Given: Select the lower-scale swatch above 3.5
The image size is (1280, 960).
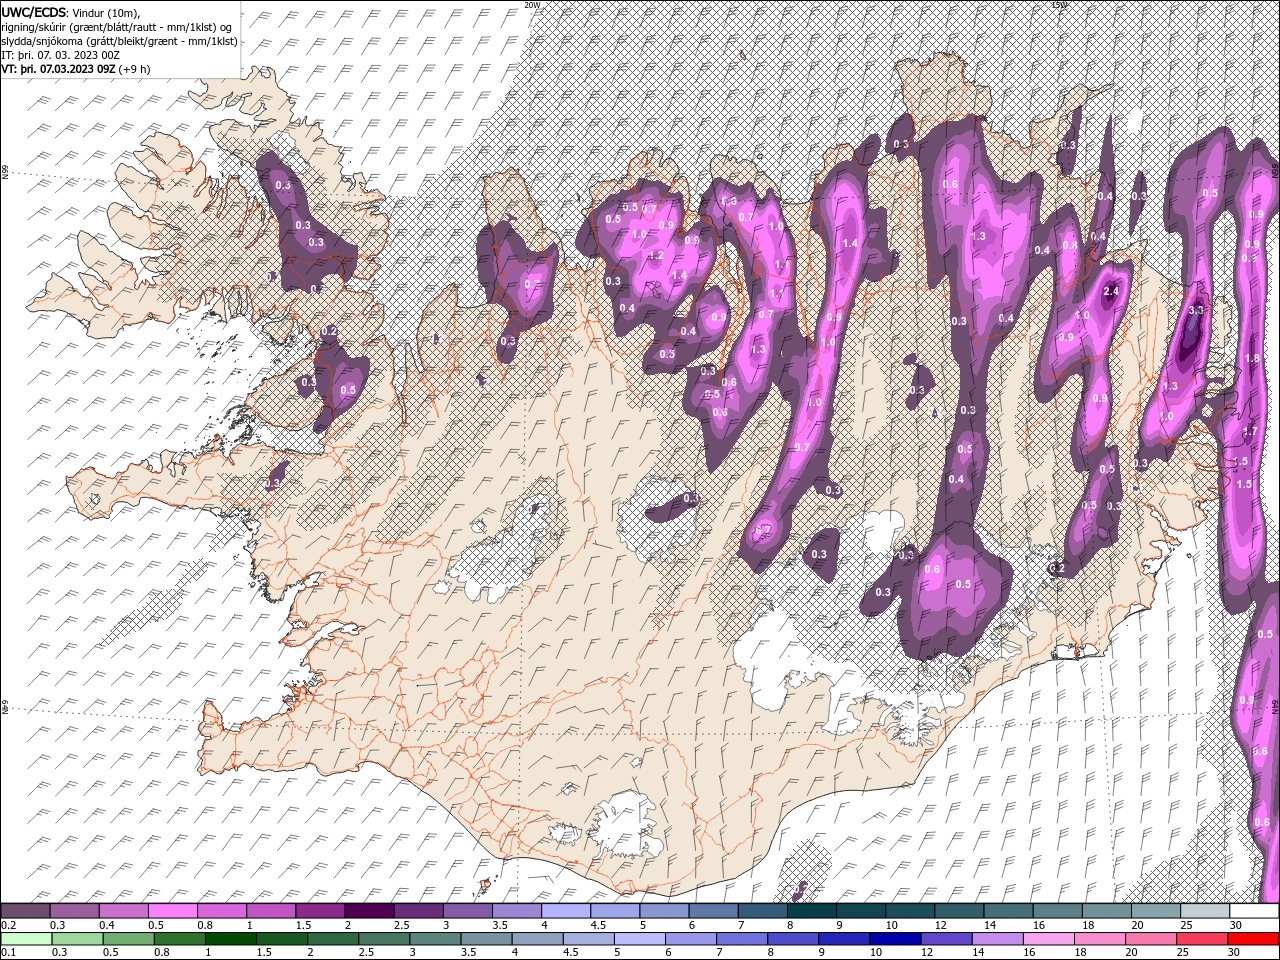Looking at the screenshot, I should pos(486,939).
